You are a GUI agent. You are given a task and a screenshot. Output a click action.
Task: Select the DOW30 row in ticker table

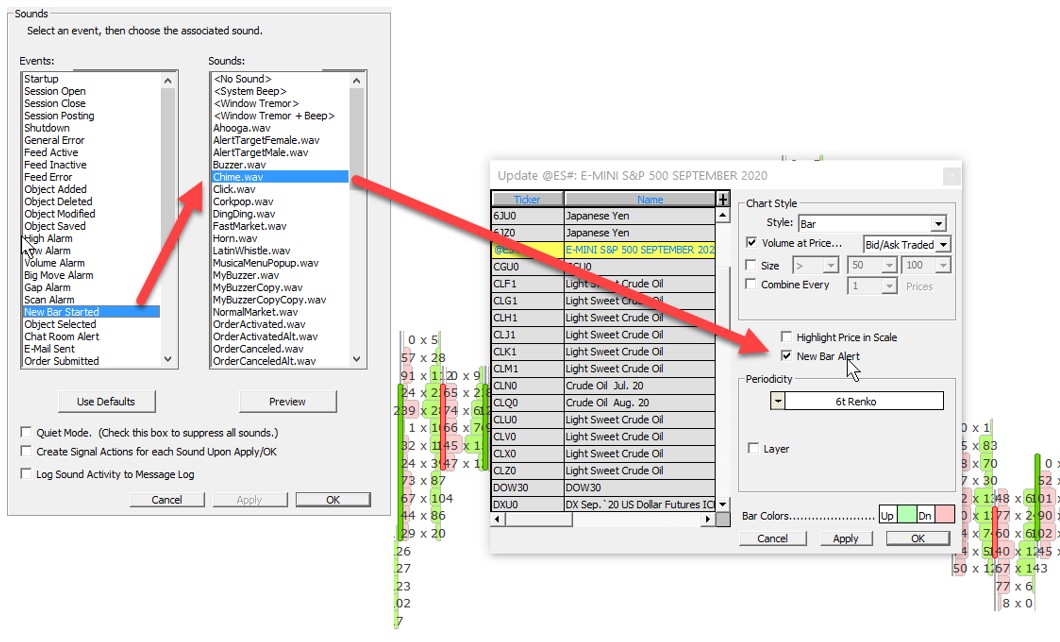[x=527, y=487]
